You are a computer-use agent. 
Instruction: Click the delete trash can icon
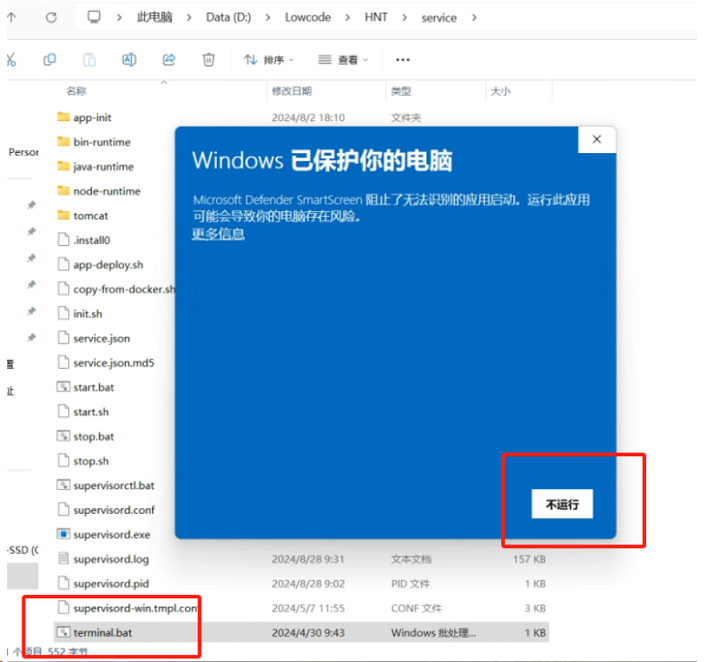(208, 60)
